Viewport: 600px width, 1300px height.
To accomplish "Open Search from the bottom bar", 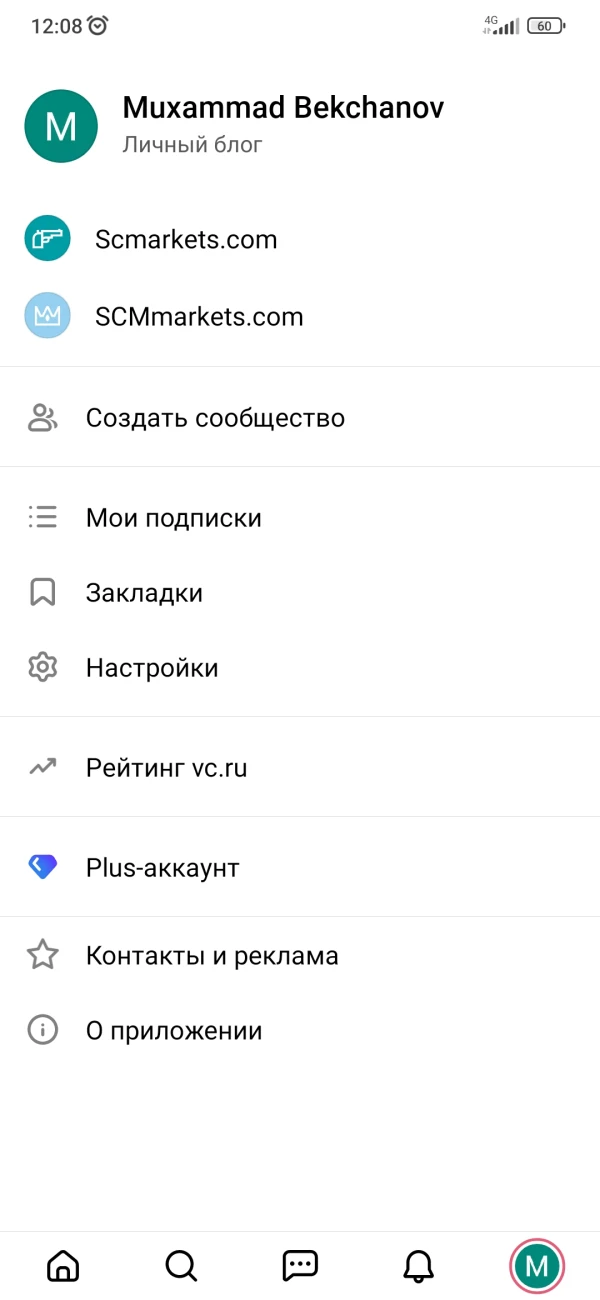I will coord(181,1266).
